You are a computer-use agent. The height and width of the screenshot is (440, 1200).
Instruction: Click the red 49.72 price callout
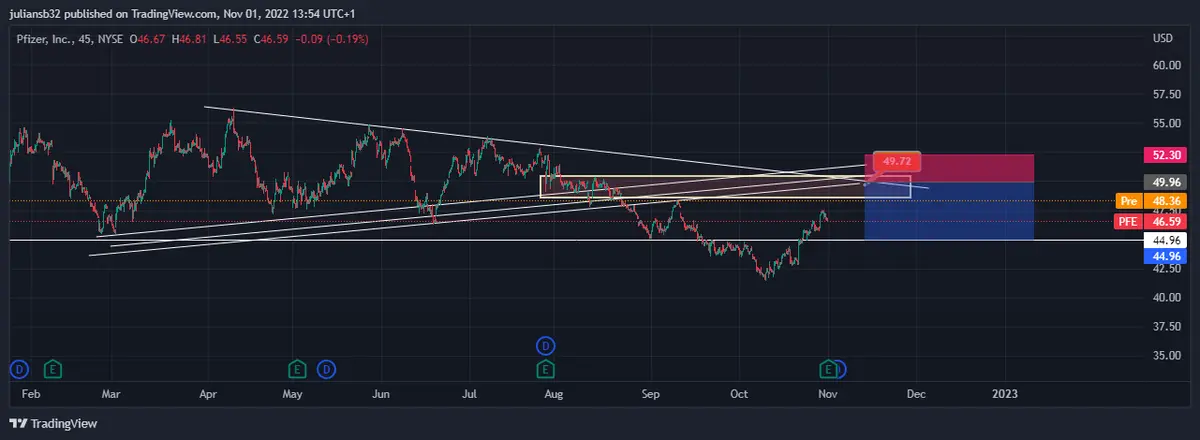click(x=897, y=161)
